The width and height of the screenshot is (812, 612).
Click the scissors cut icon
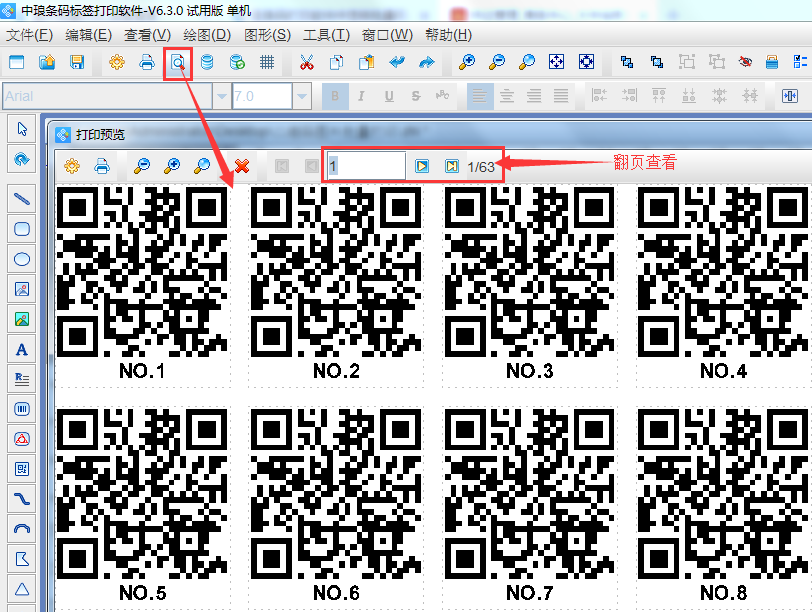tap(307, 62)
